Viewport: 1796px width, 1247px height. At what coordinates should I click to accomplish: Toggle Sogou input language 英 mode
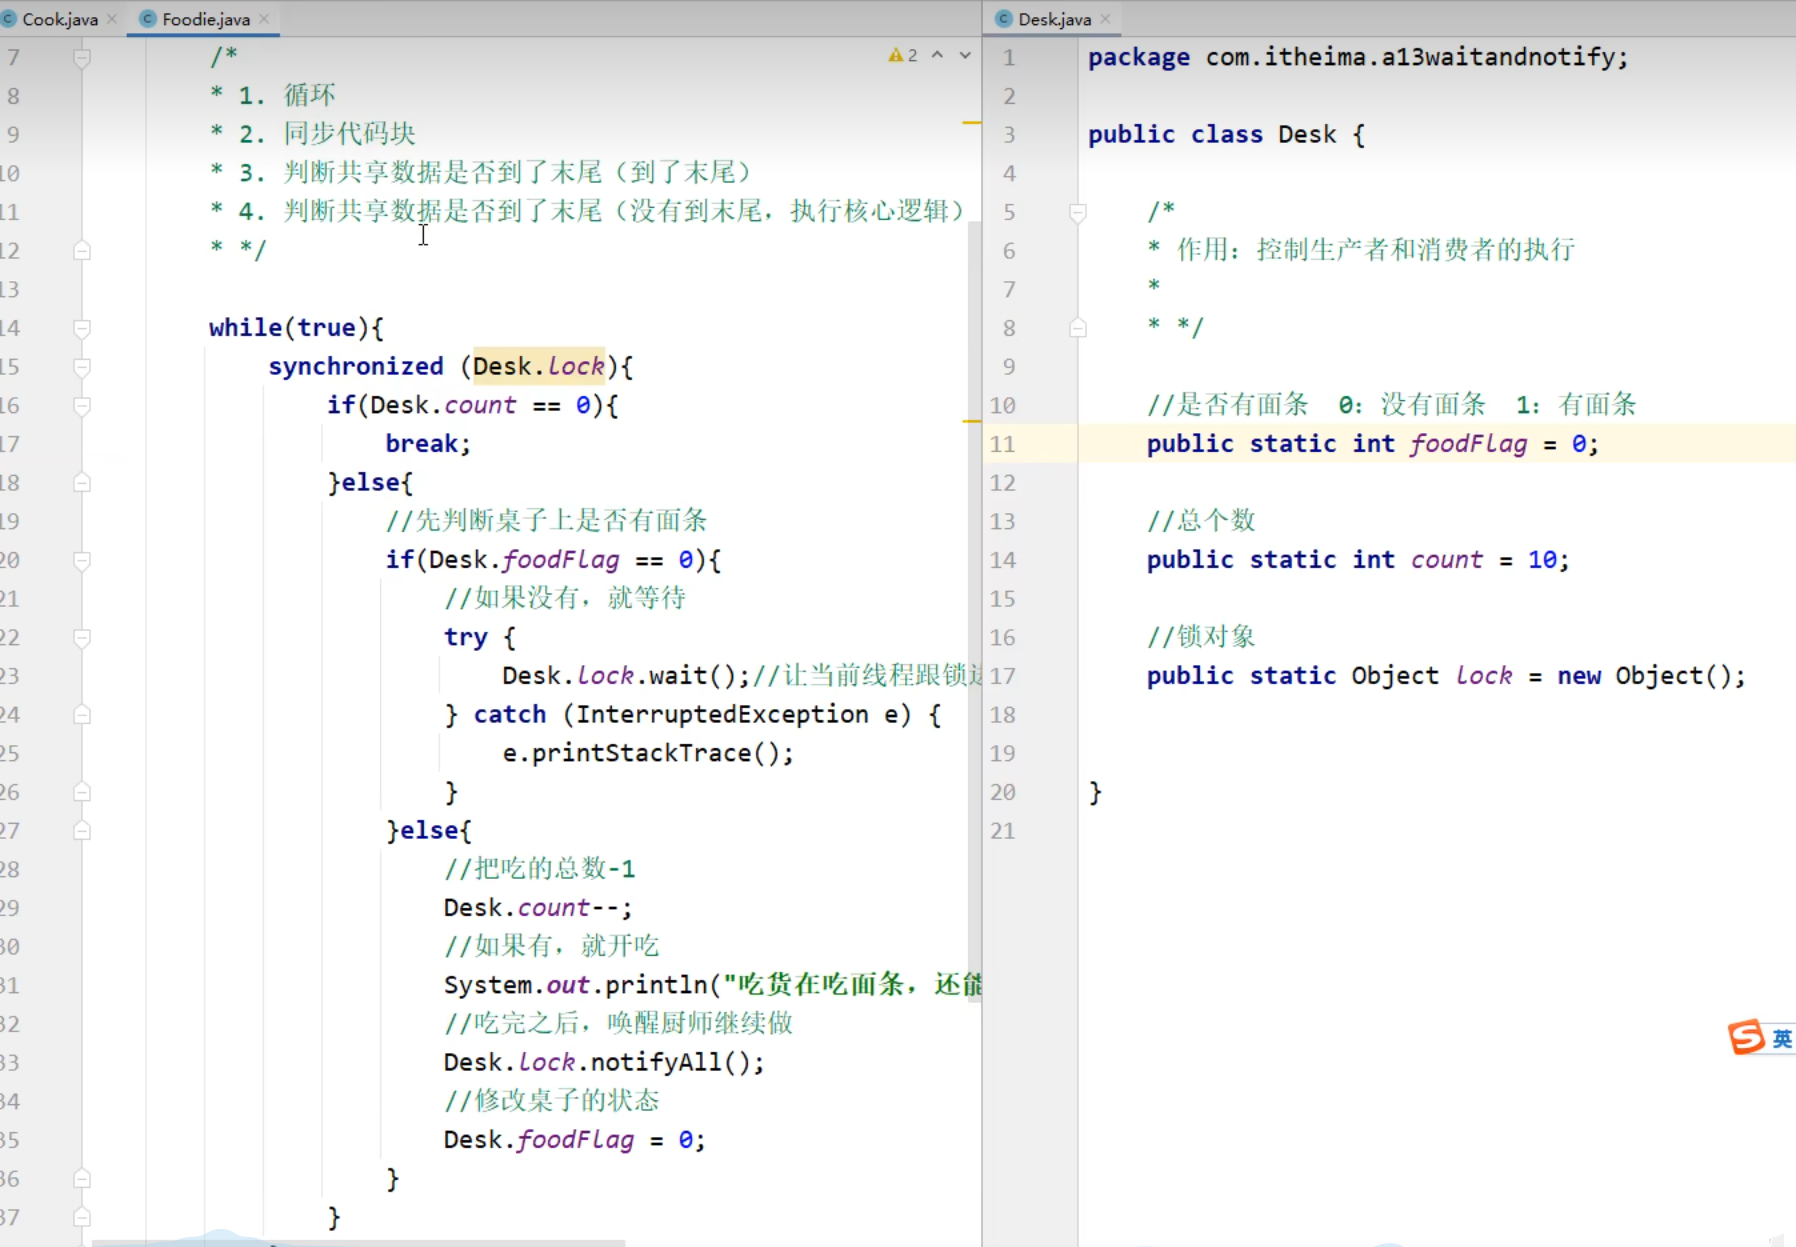tap(1781, 1039)
